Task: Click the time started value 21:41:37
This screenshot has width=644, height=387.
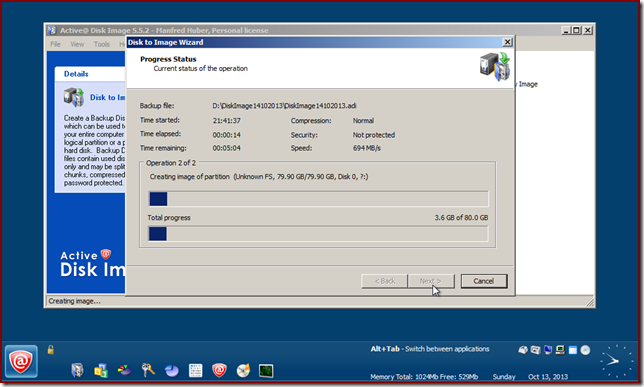Action: coord(227,120)
